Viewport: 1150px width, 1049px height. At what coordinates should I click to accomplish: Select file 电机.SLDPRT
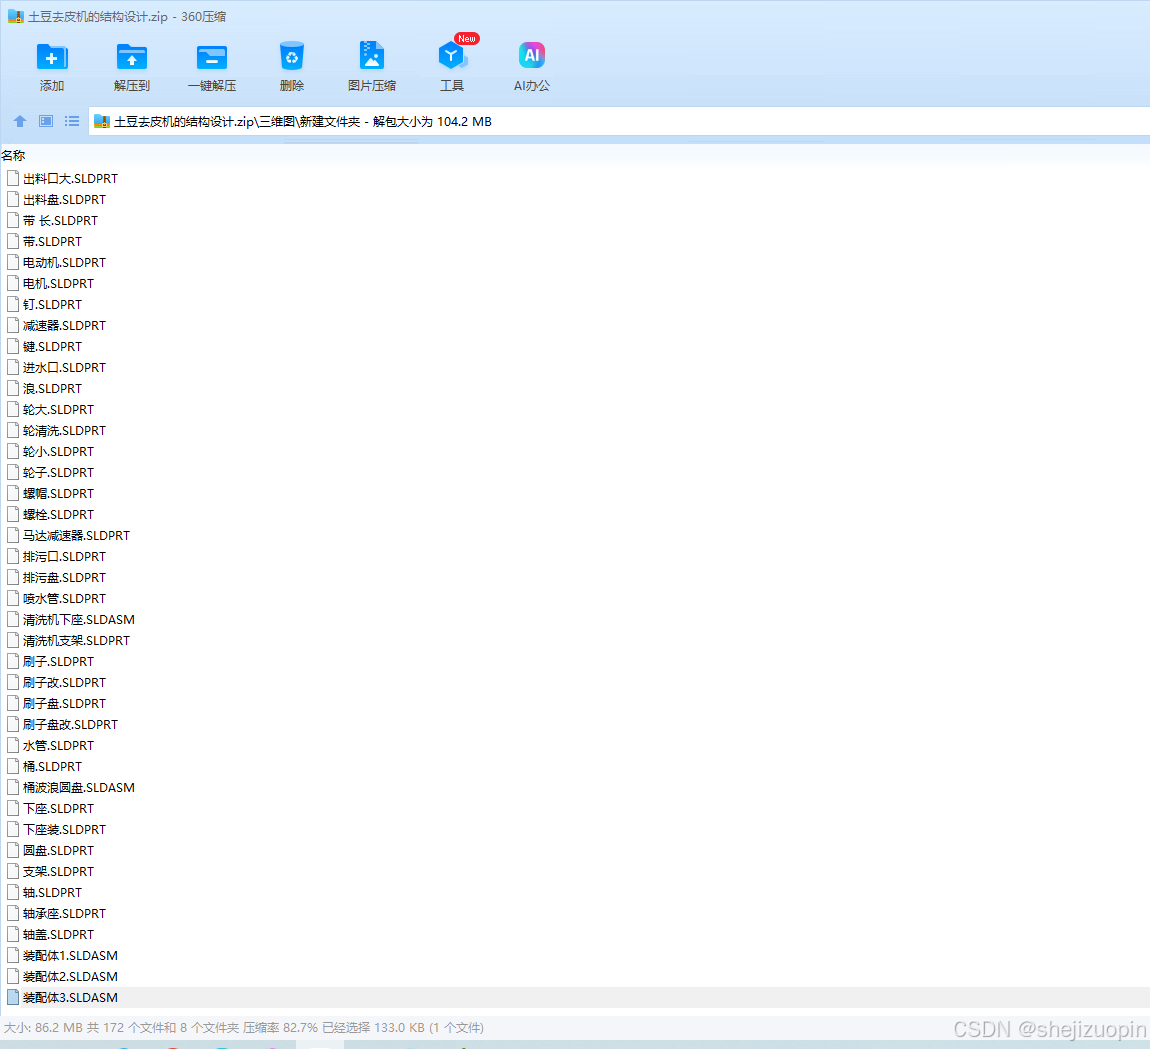click(x=58, y=284)
